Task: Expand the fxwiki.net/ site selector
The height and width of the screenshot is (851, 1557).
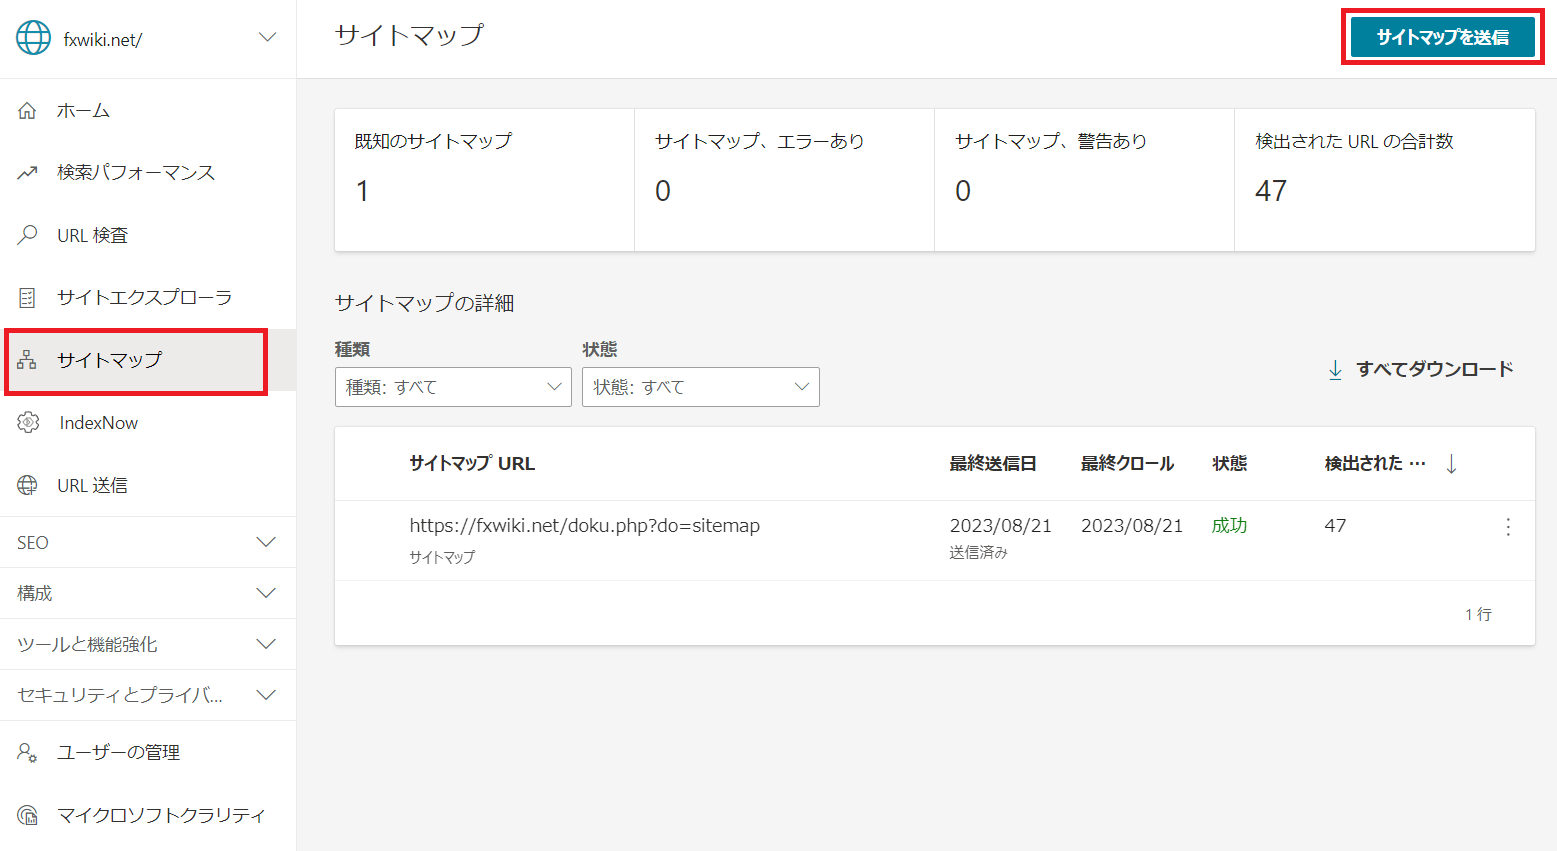Action: click(267, 38)
